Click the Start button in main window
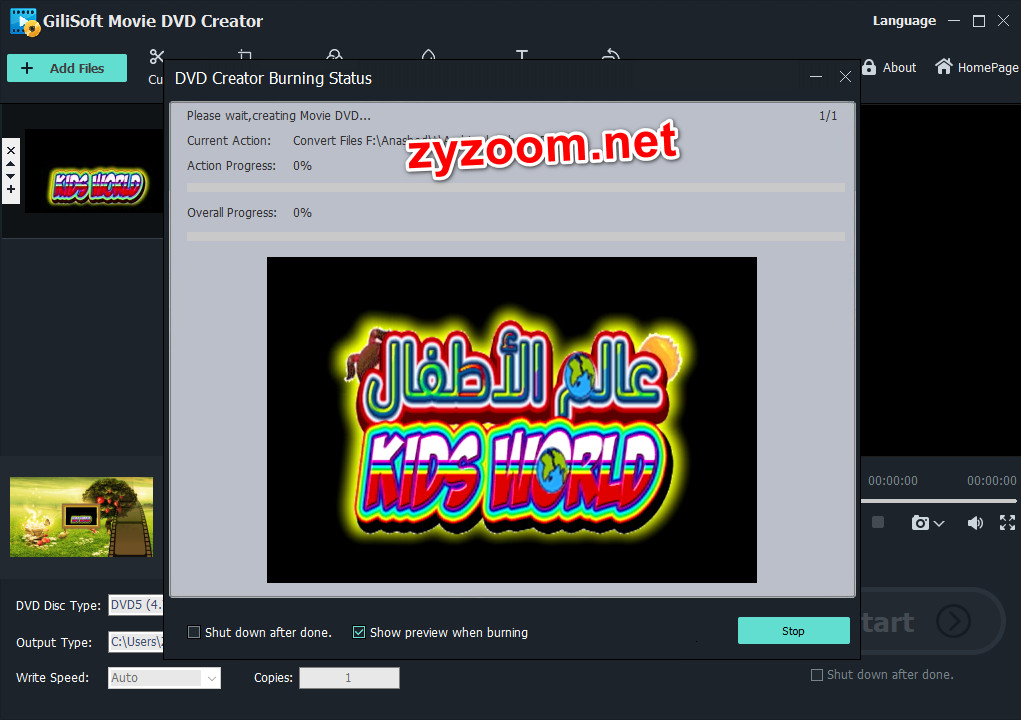Screen dimensions: 1021x720 coord(931,622)
